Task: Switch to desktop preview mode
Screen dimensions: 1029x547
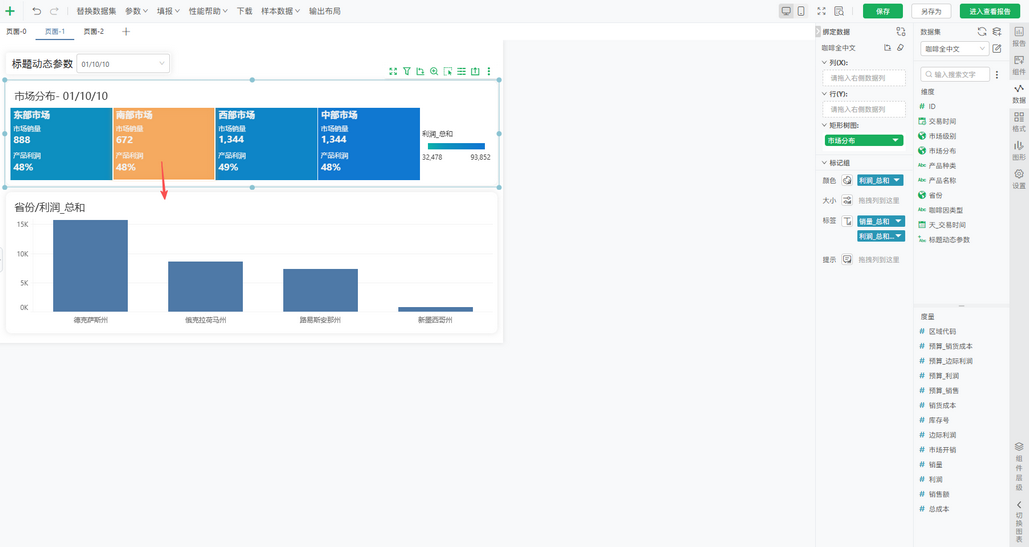Action: pos(786,11)
